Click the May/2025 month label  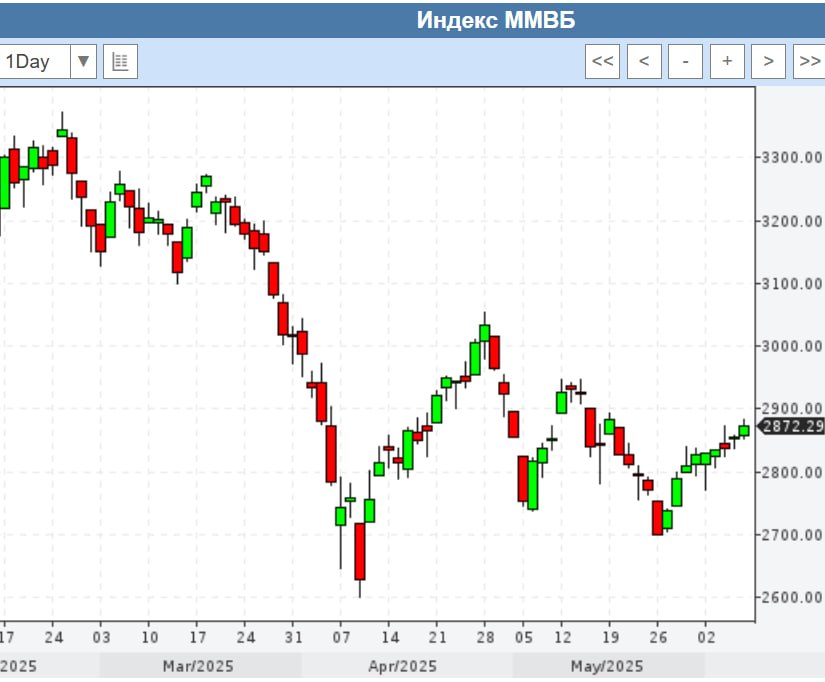[x=607, y=667]
